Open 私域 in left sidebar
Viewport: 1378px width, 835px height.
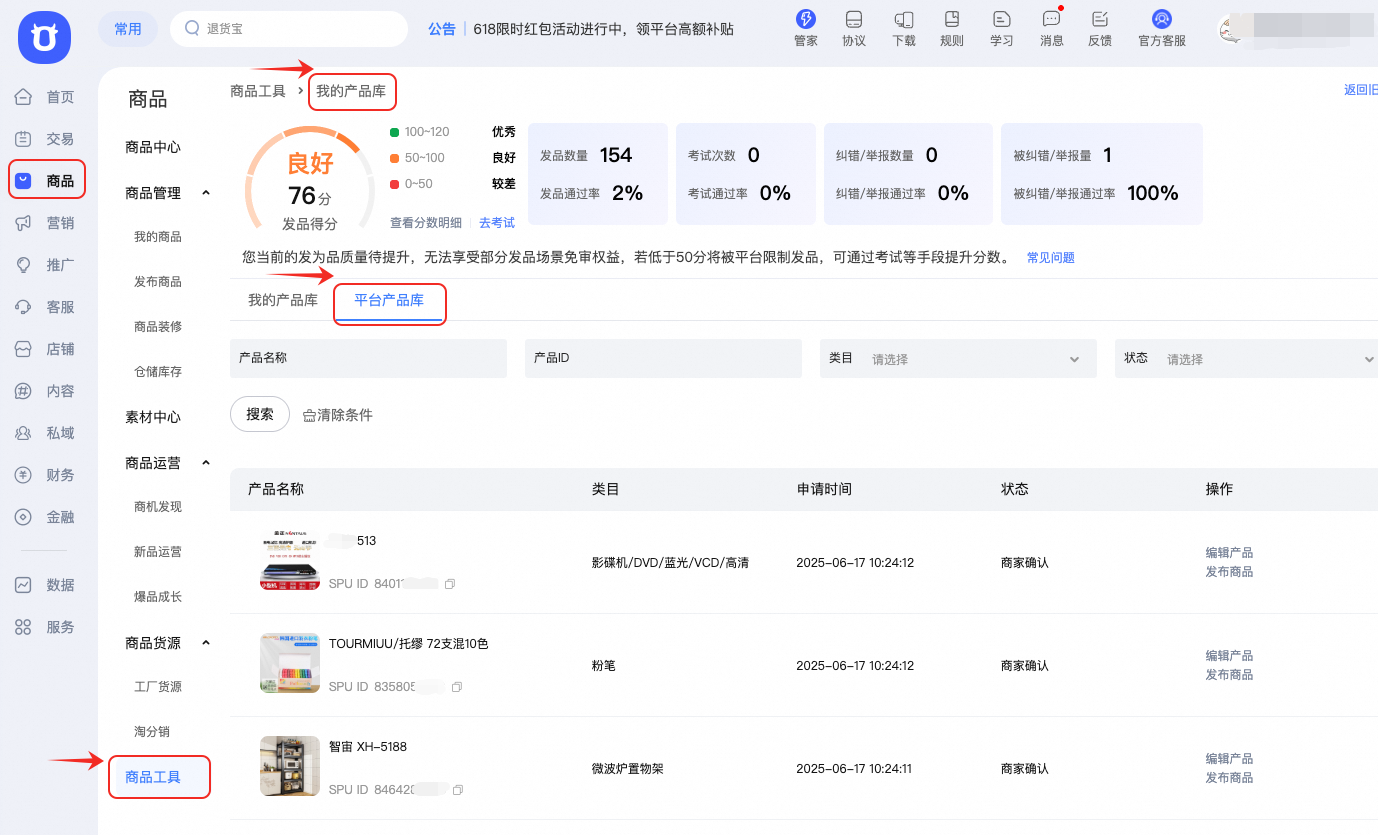(x=46, y=433)
